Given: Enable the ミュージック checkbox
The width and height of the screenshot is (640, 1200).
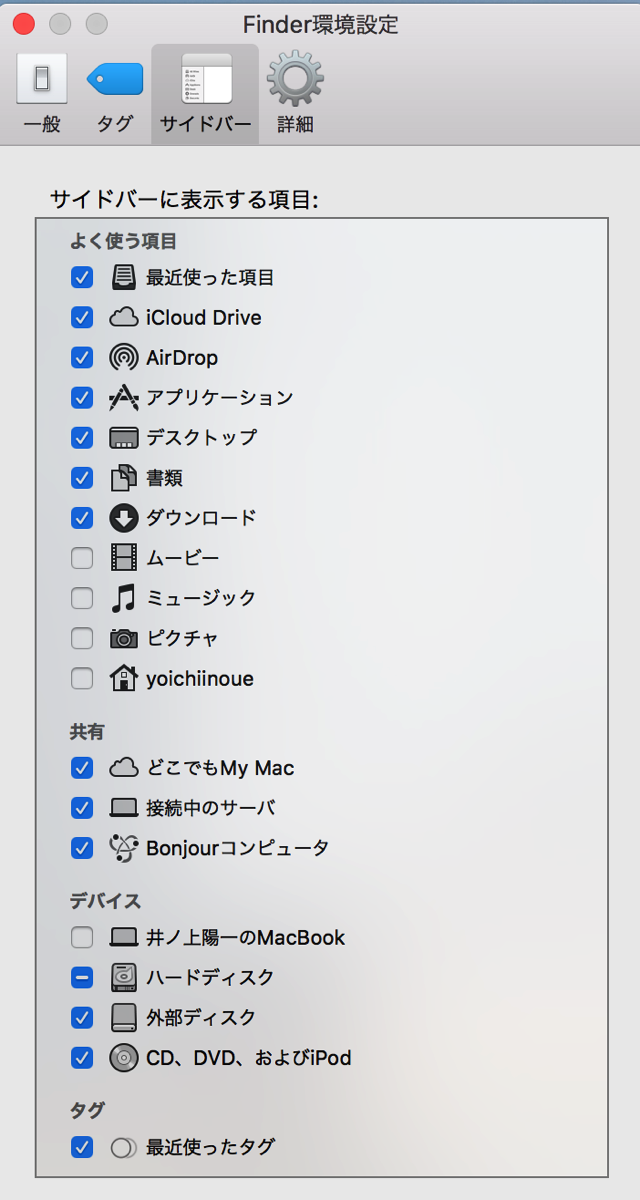Looking at the screenshot, I should (x=82, y=598).
